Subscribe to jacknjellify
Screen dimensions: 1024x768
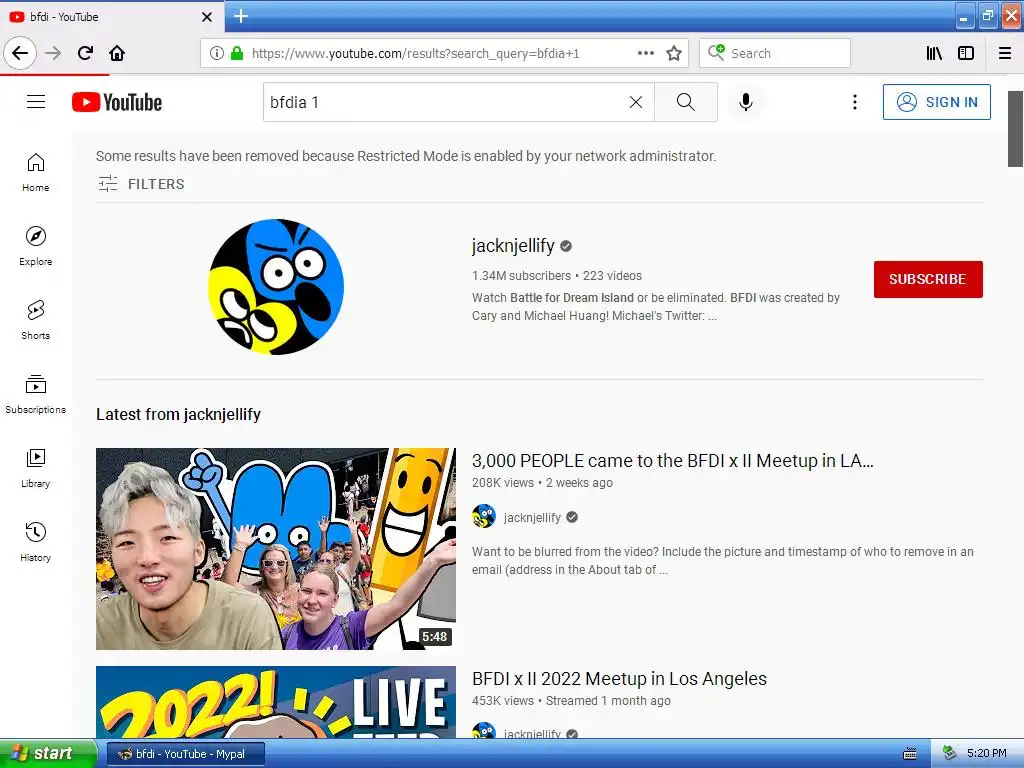click(928, 279)
